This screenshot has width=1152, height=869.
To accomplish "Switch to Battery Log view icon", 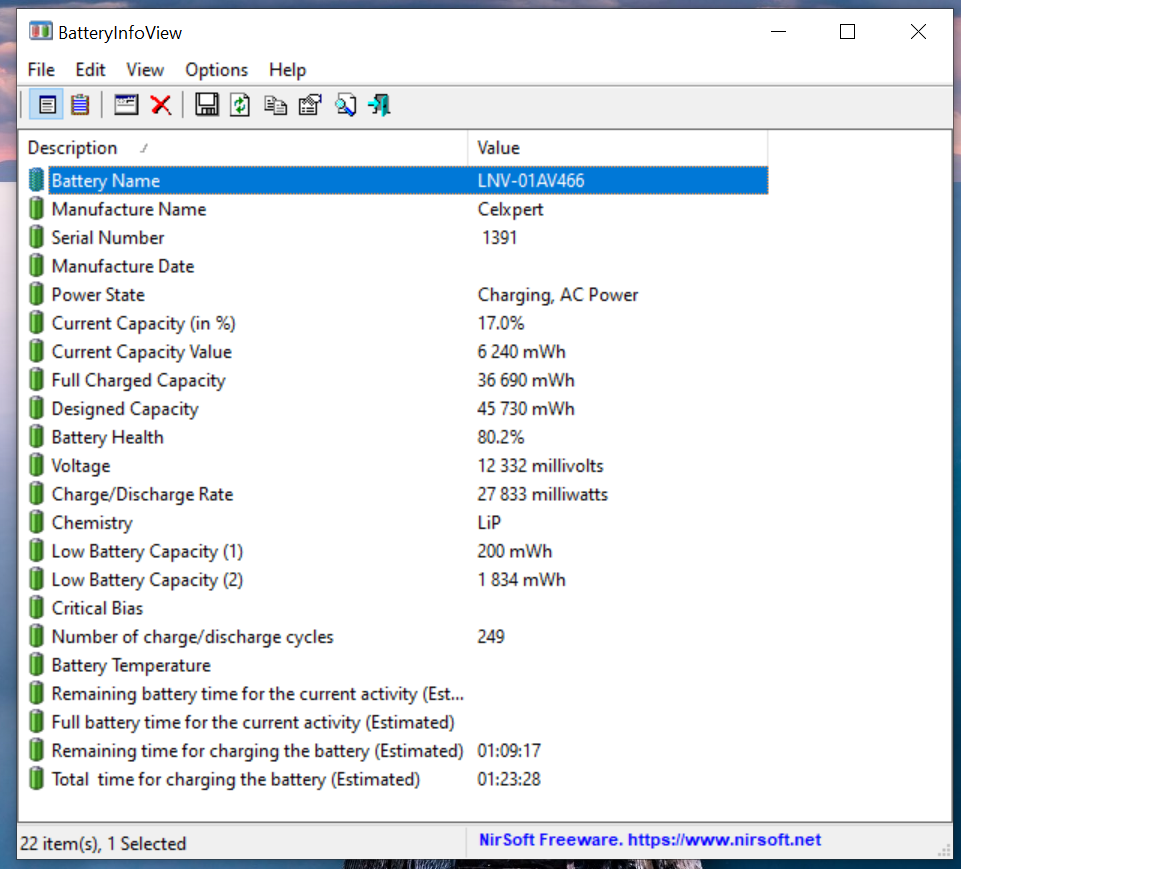I will point(80,105).
